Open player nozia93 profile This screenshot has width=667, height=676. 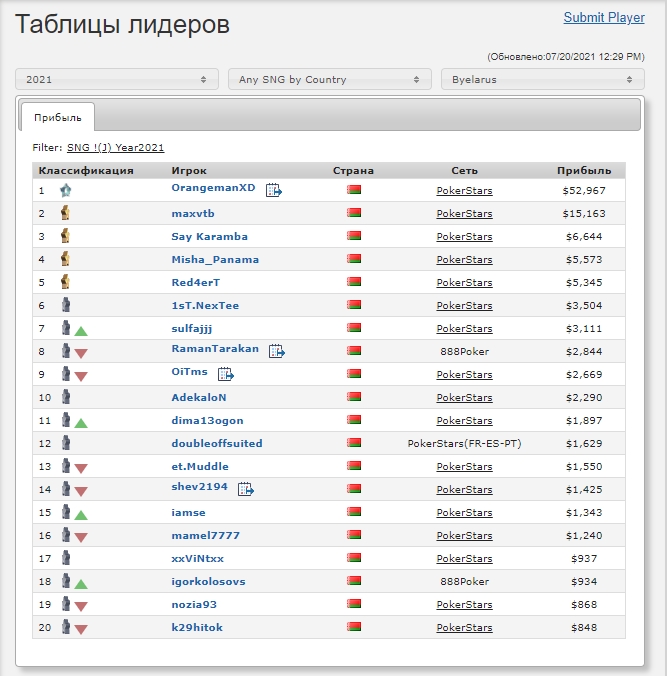194,604
